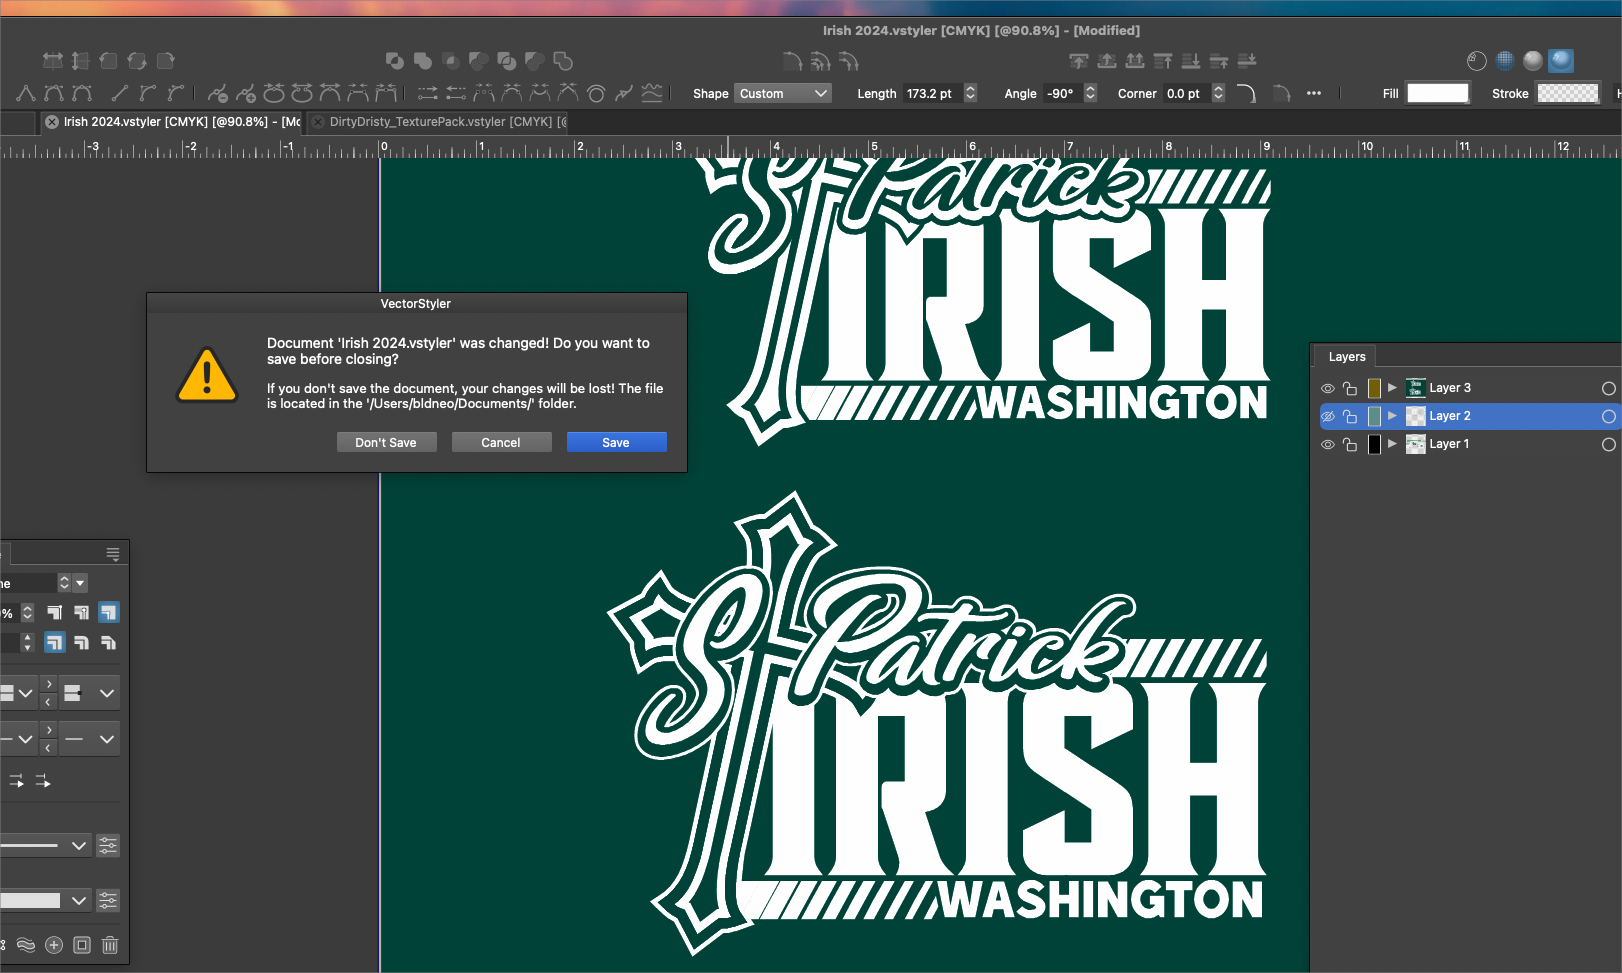Click the add circle plus icon

pos(54,945)
